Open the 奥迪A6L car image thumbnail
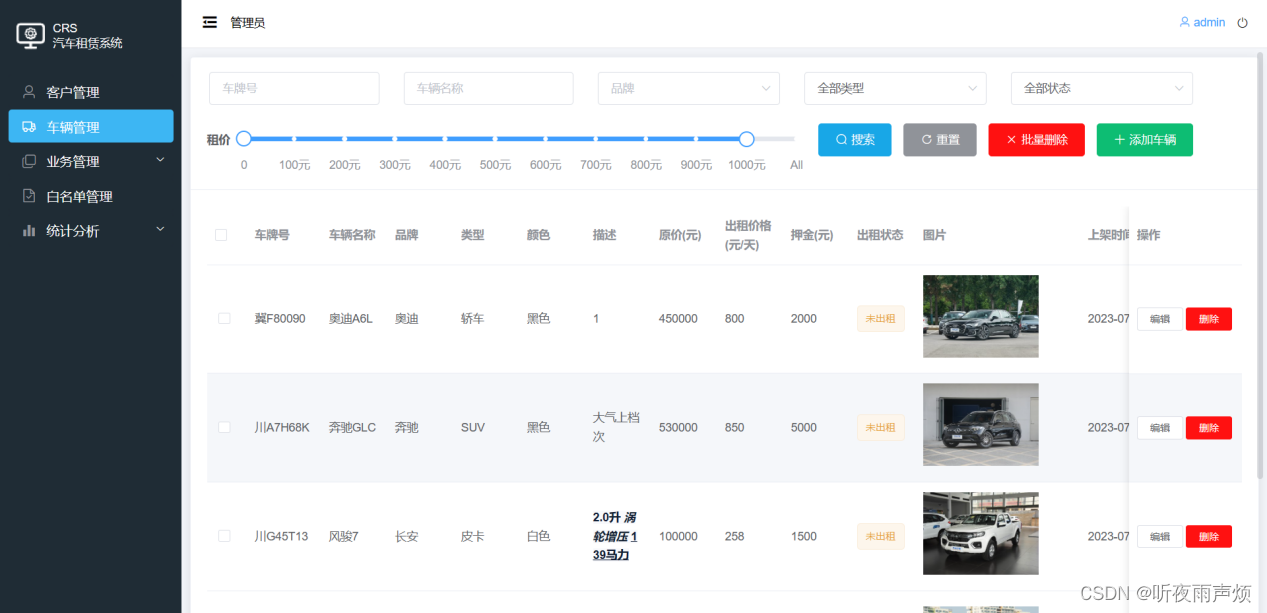The image size is (1267, 613). tap(980, 316)
